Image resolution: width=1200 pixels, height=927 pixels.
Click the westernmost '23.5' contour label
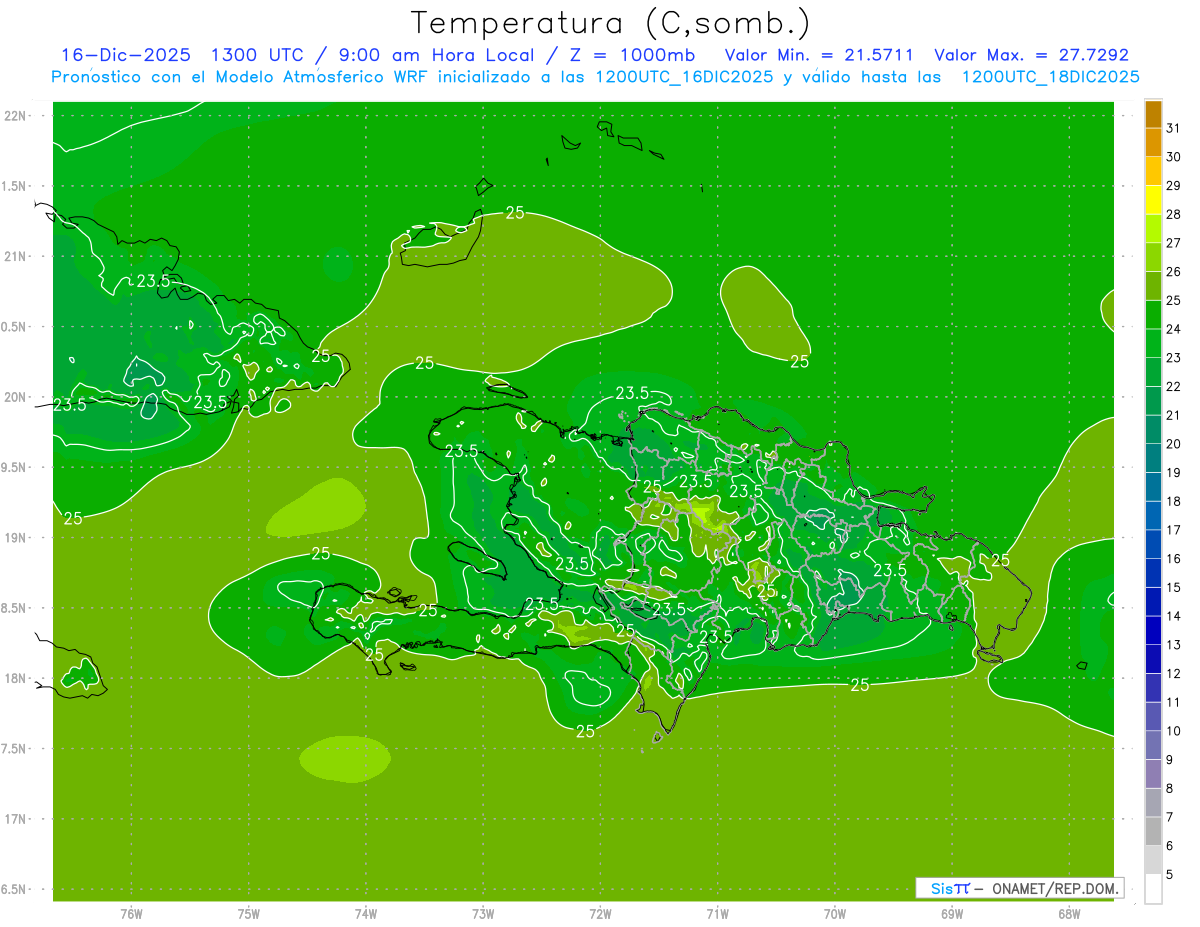pos(69,405)
